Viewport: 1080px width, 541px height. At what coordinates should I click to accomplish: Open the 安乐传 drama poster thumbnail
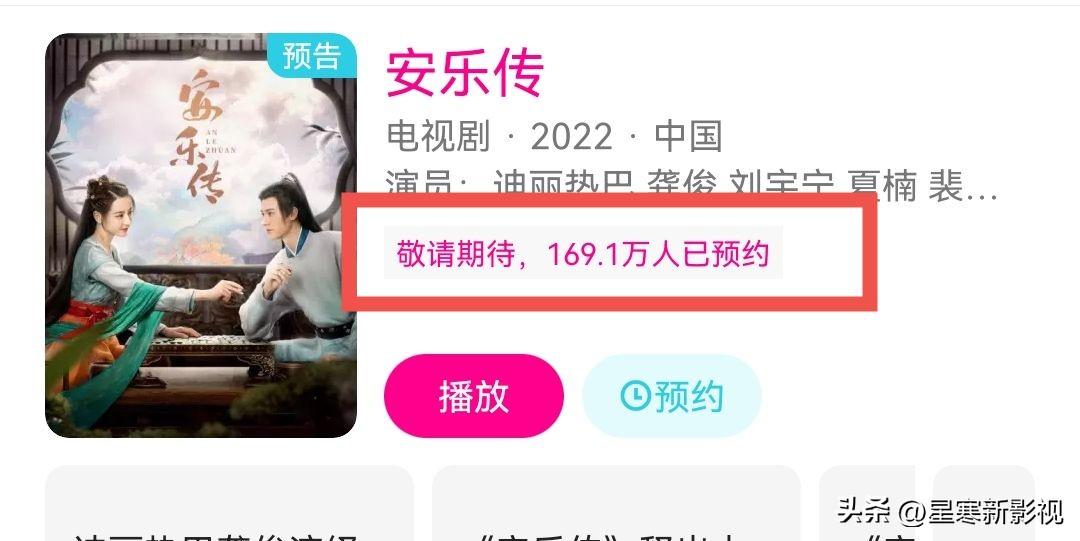coord(201,235)
